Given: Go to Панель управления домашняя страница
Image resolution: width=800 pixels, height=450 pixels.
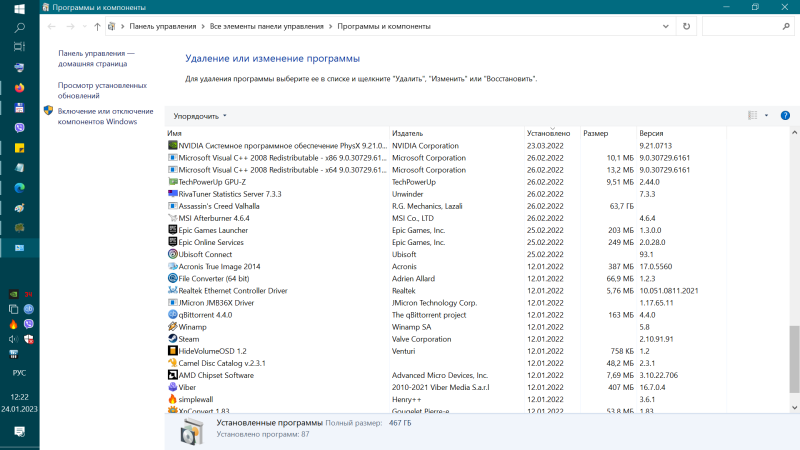Looking at the screenshot, I should [x=96, y=58].
